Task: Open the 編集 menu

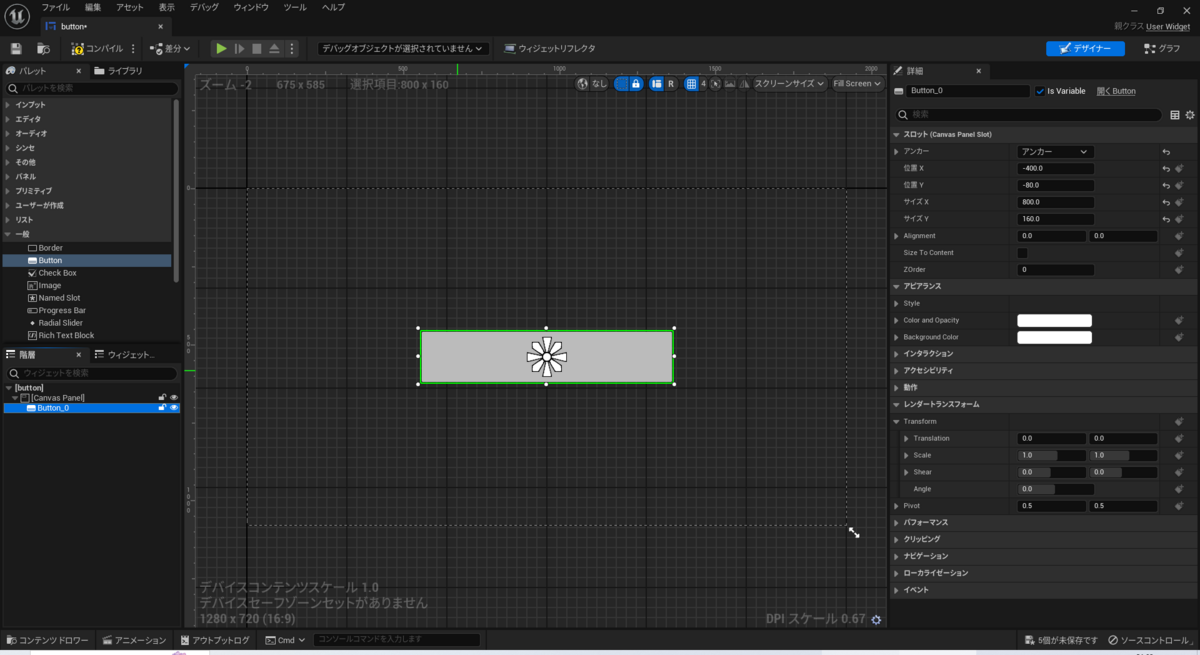Action: [x=93, y=7]
